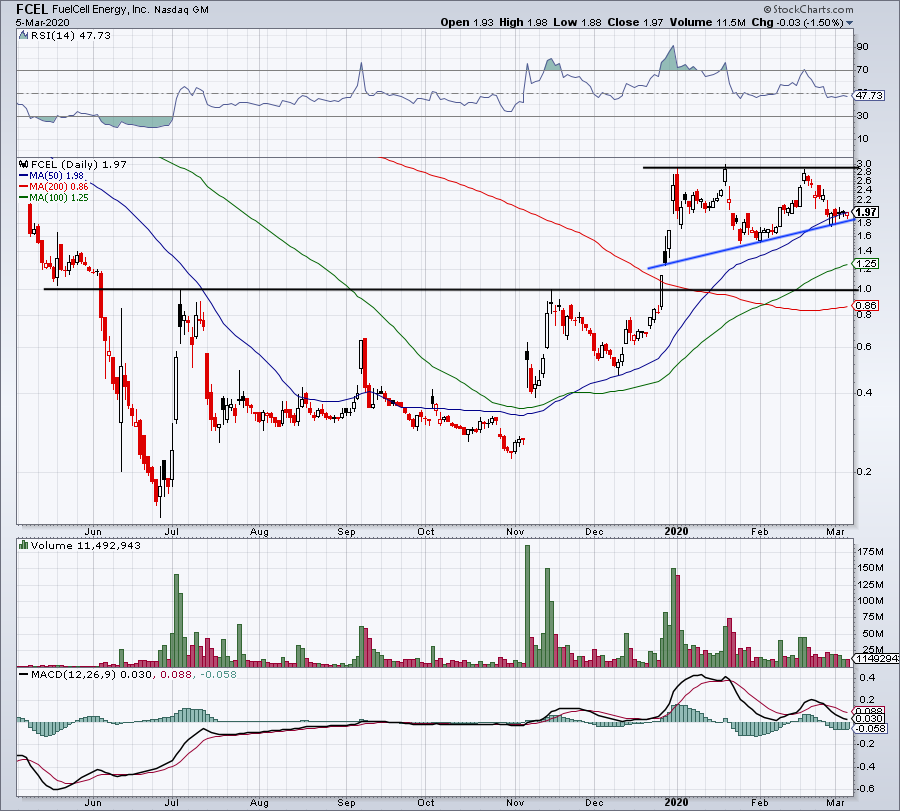Viewport: 900px width, 811px height.
Task: Click the FCEL (Daily) 1.97 legend label
Action: [79, 164]
